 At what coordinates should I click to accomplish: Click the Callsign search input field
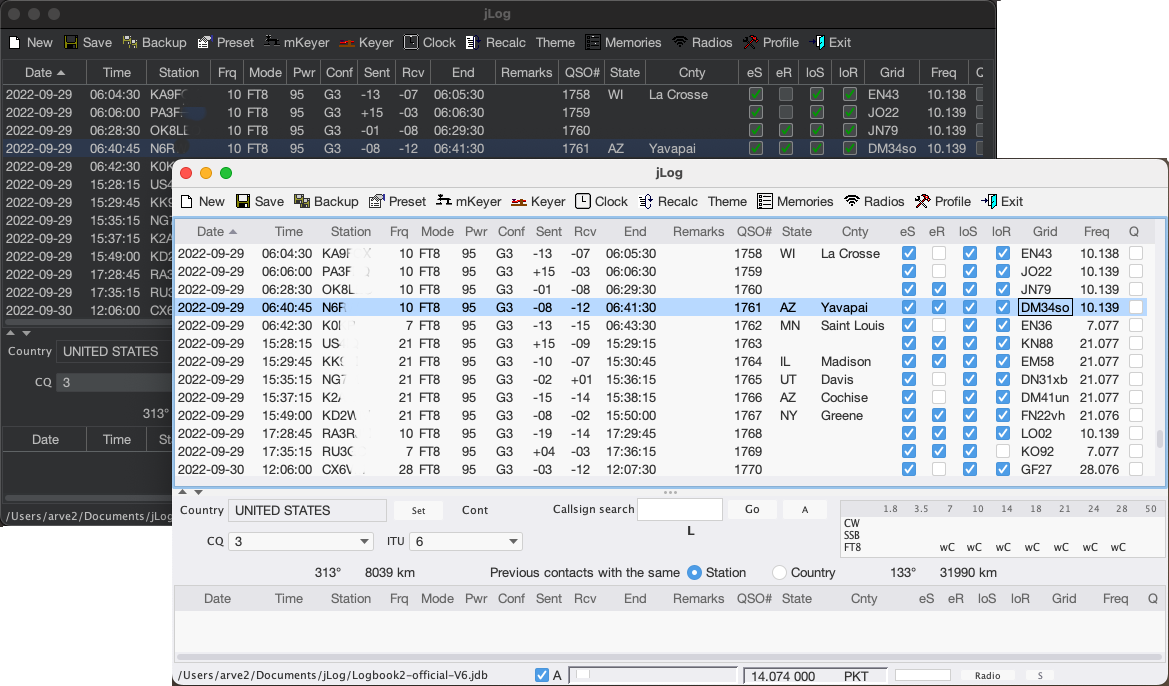[680, 510]
